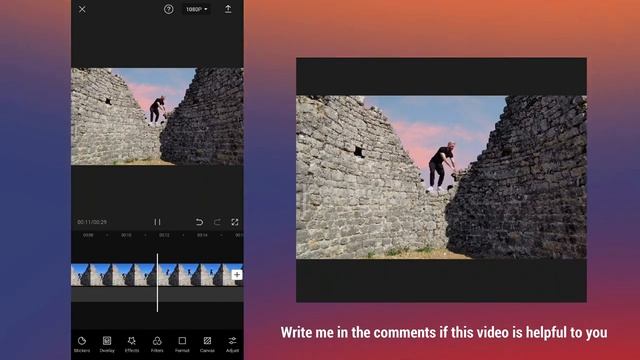Click the 00:12 mark on the timeline ruler
The width and height of the screenshot is (640, 360).
coord(164,235)
